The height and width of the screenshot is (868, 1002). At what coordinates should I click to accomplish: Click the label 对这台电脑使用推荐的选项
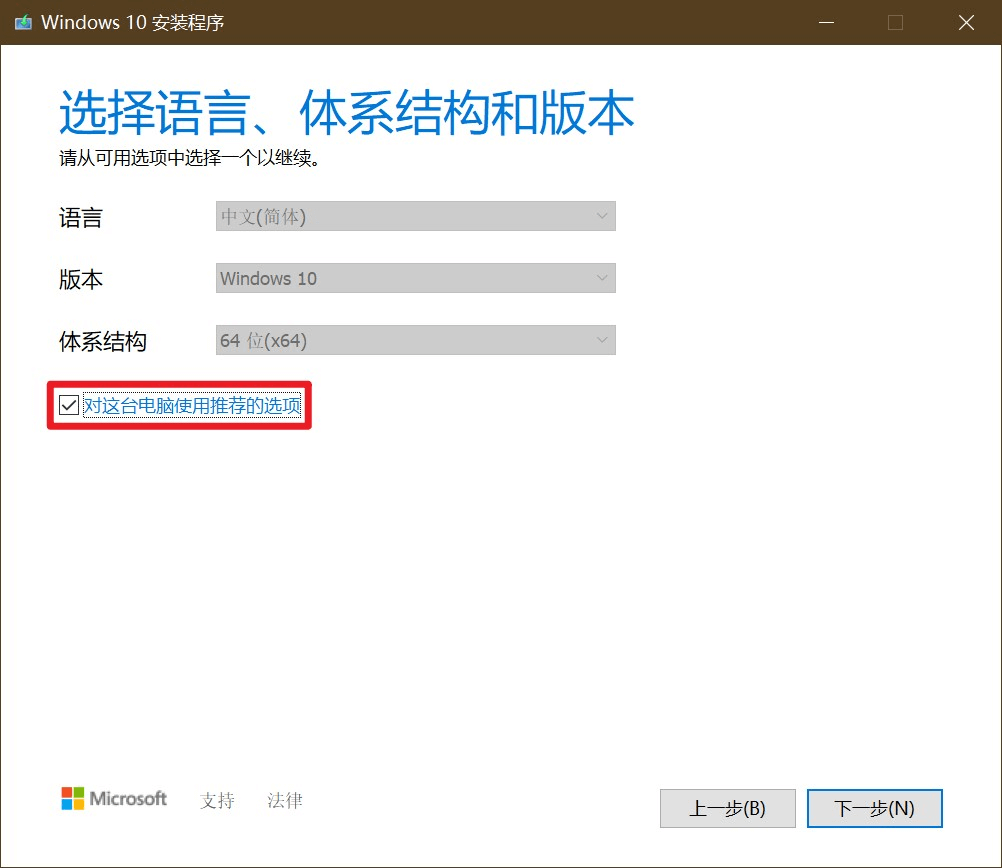click(190, 404)
